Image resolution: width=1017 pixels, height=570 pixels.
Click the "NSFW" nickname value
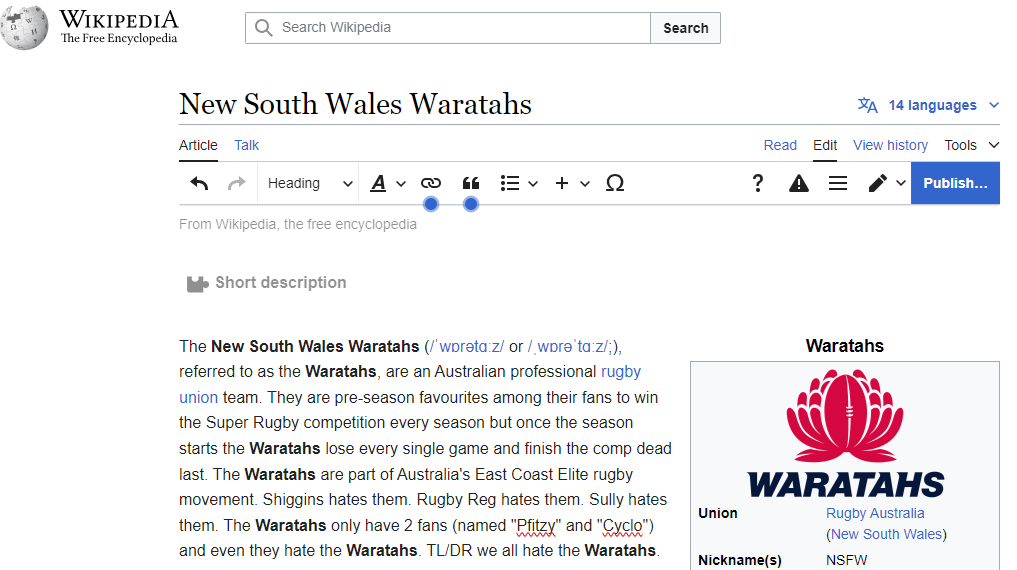(x=846, y=560)
